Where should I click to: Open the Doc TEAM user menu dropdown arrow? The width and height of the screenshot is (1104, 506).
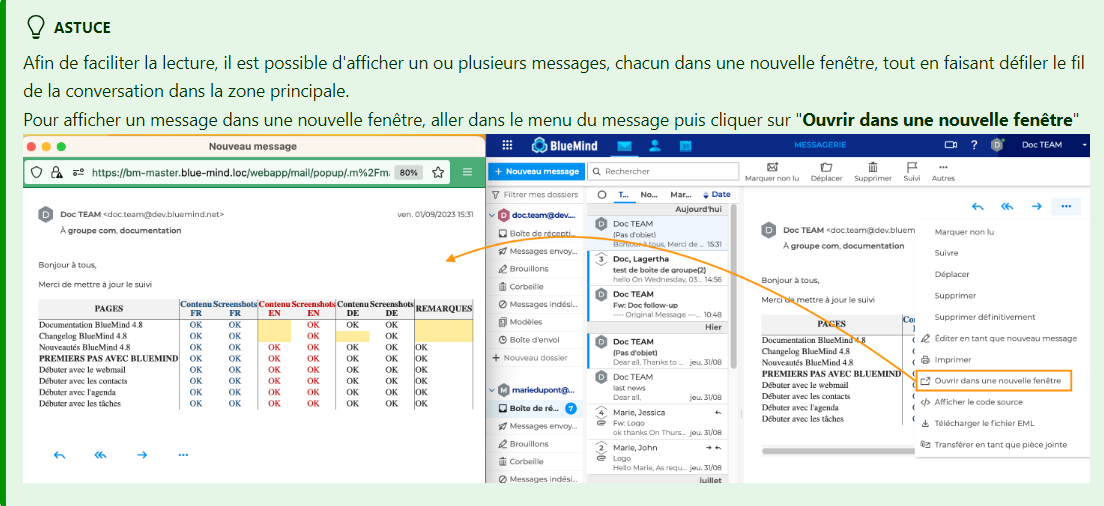coord(1084,145)
